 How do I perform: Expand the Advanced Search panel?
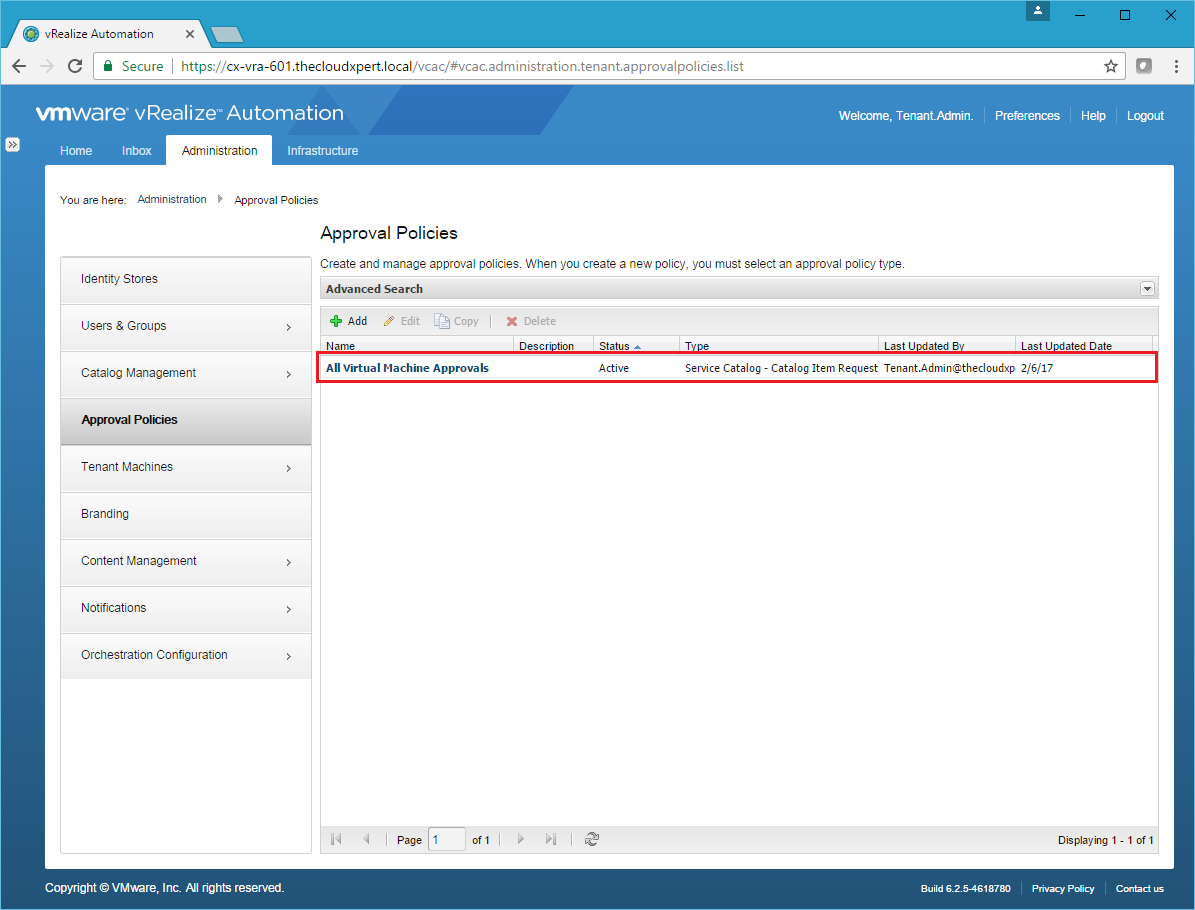point(1147,289)
